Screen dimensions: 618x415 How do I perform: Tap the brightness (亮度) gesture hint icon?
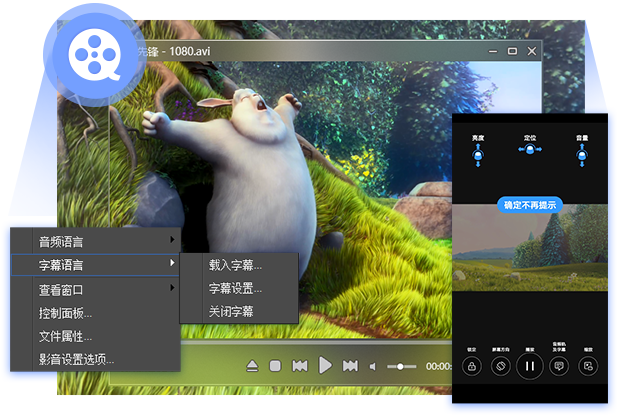pyautogui.click(x=478, y=154)
